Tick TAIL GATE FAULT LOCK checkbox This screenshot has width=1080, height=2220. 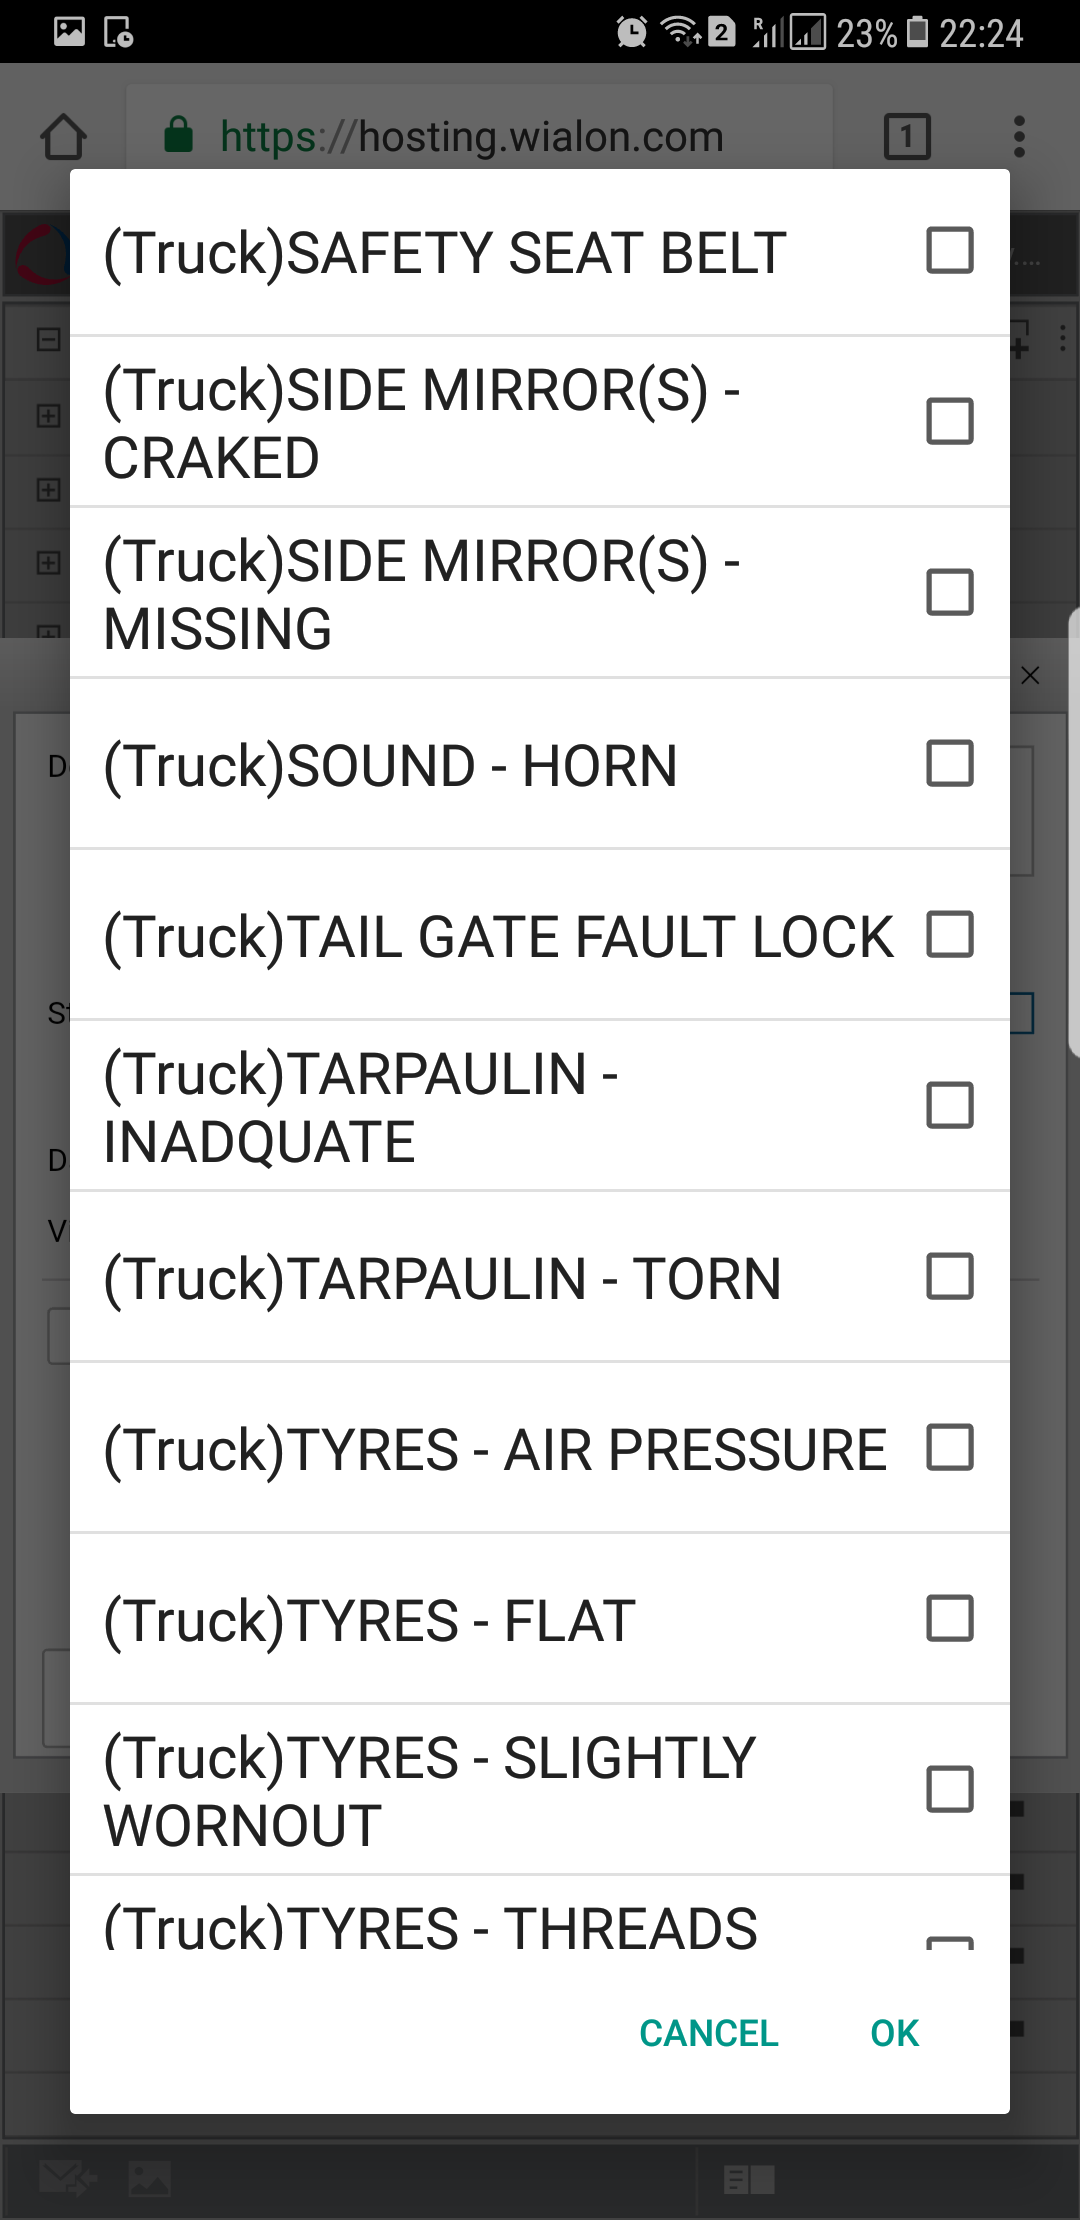click(949, 935)
